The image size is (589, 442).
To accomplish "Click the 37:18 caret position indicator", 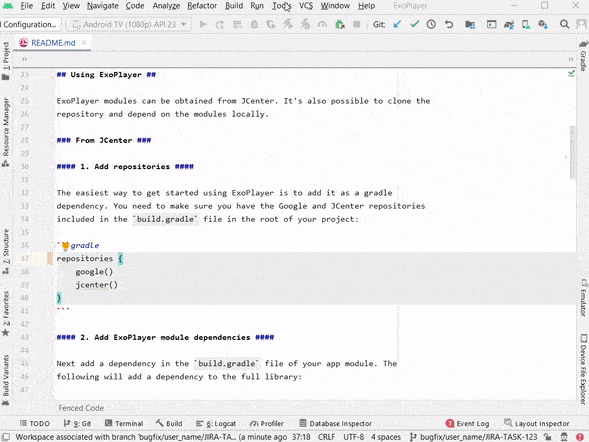I will [x=301, y=437].
